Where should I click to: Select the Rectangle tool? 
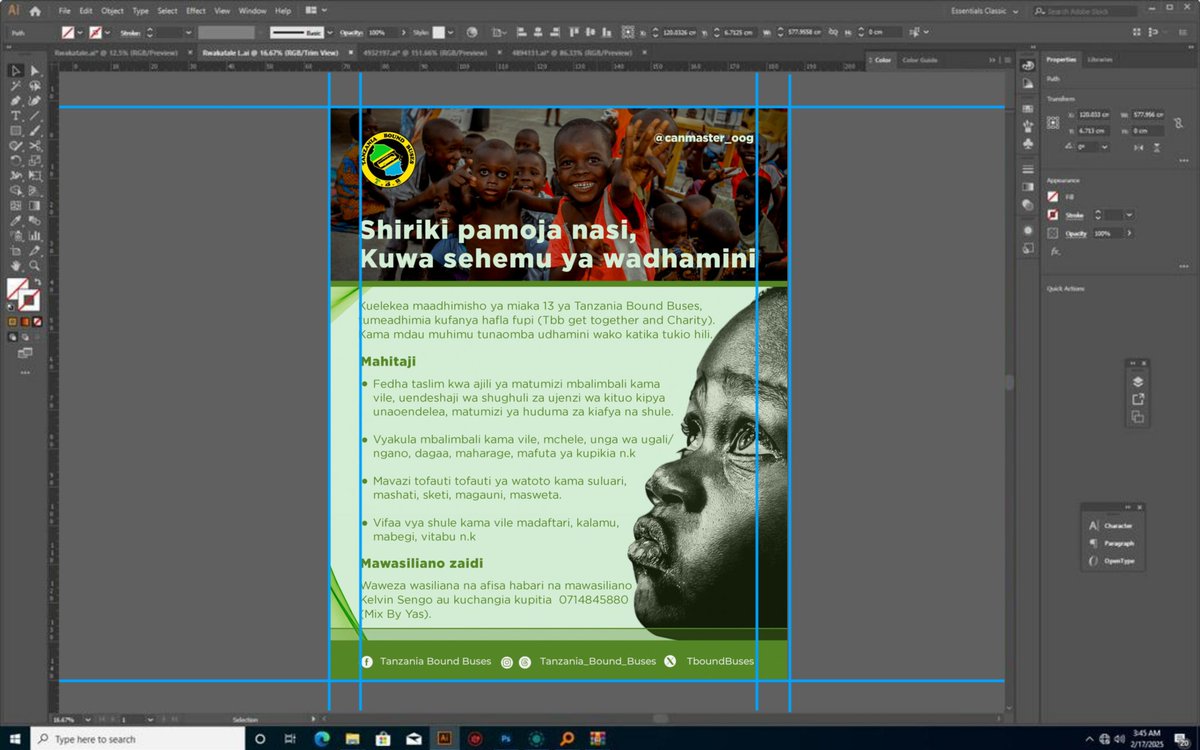16,130
